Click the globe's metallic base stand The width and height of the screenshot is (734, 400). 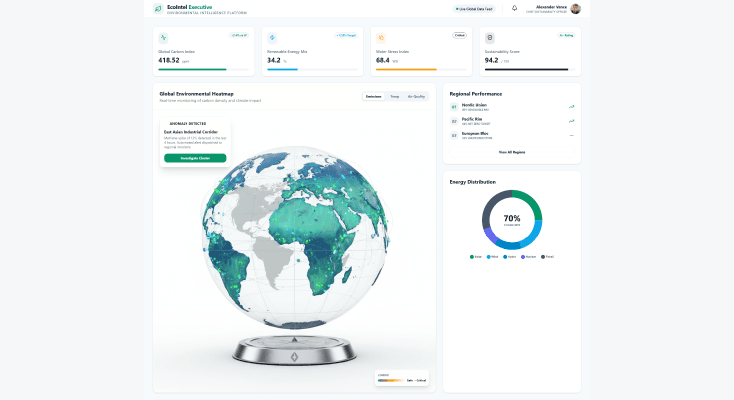(294, 350)
